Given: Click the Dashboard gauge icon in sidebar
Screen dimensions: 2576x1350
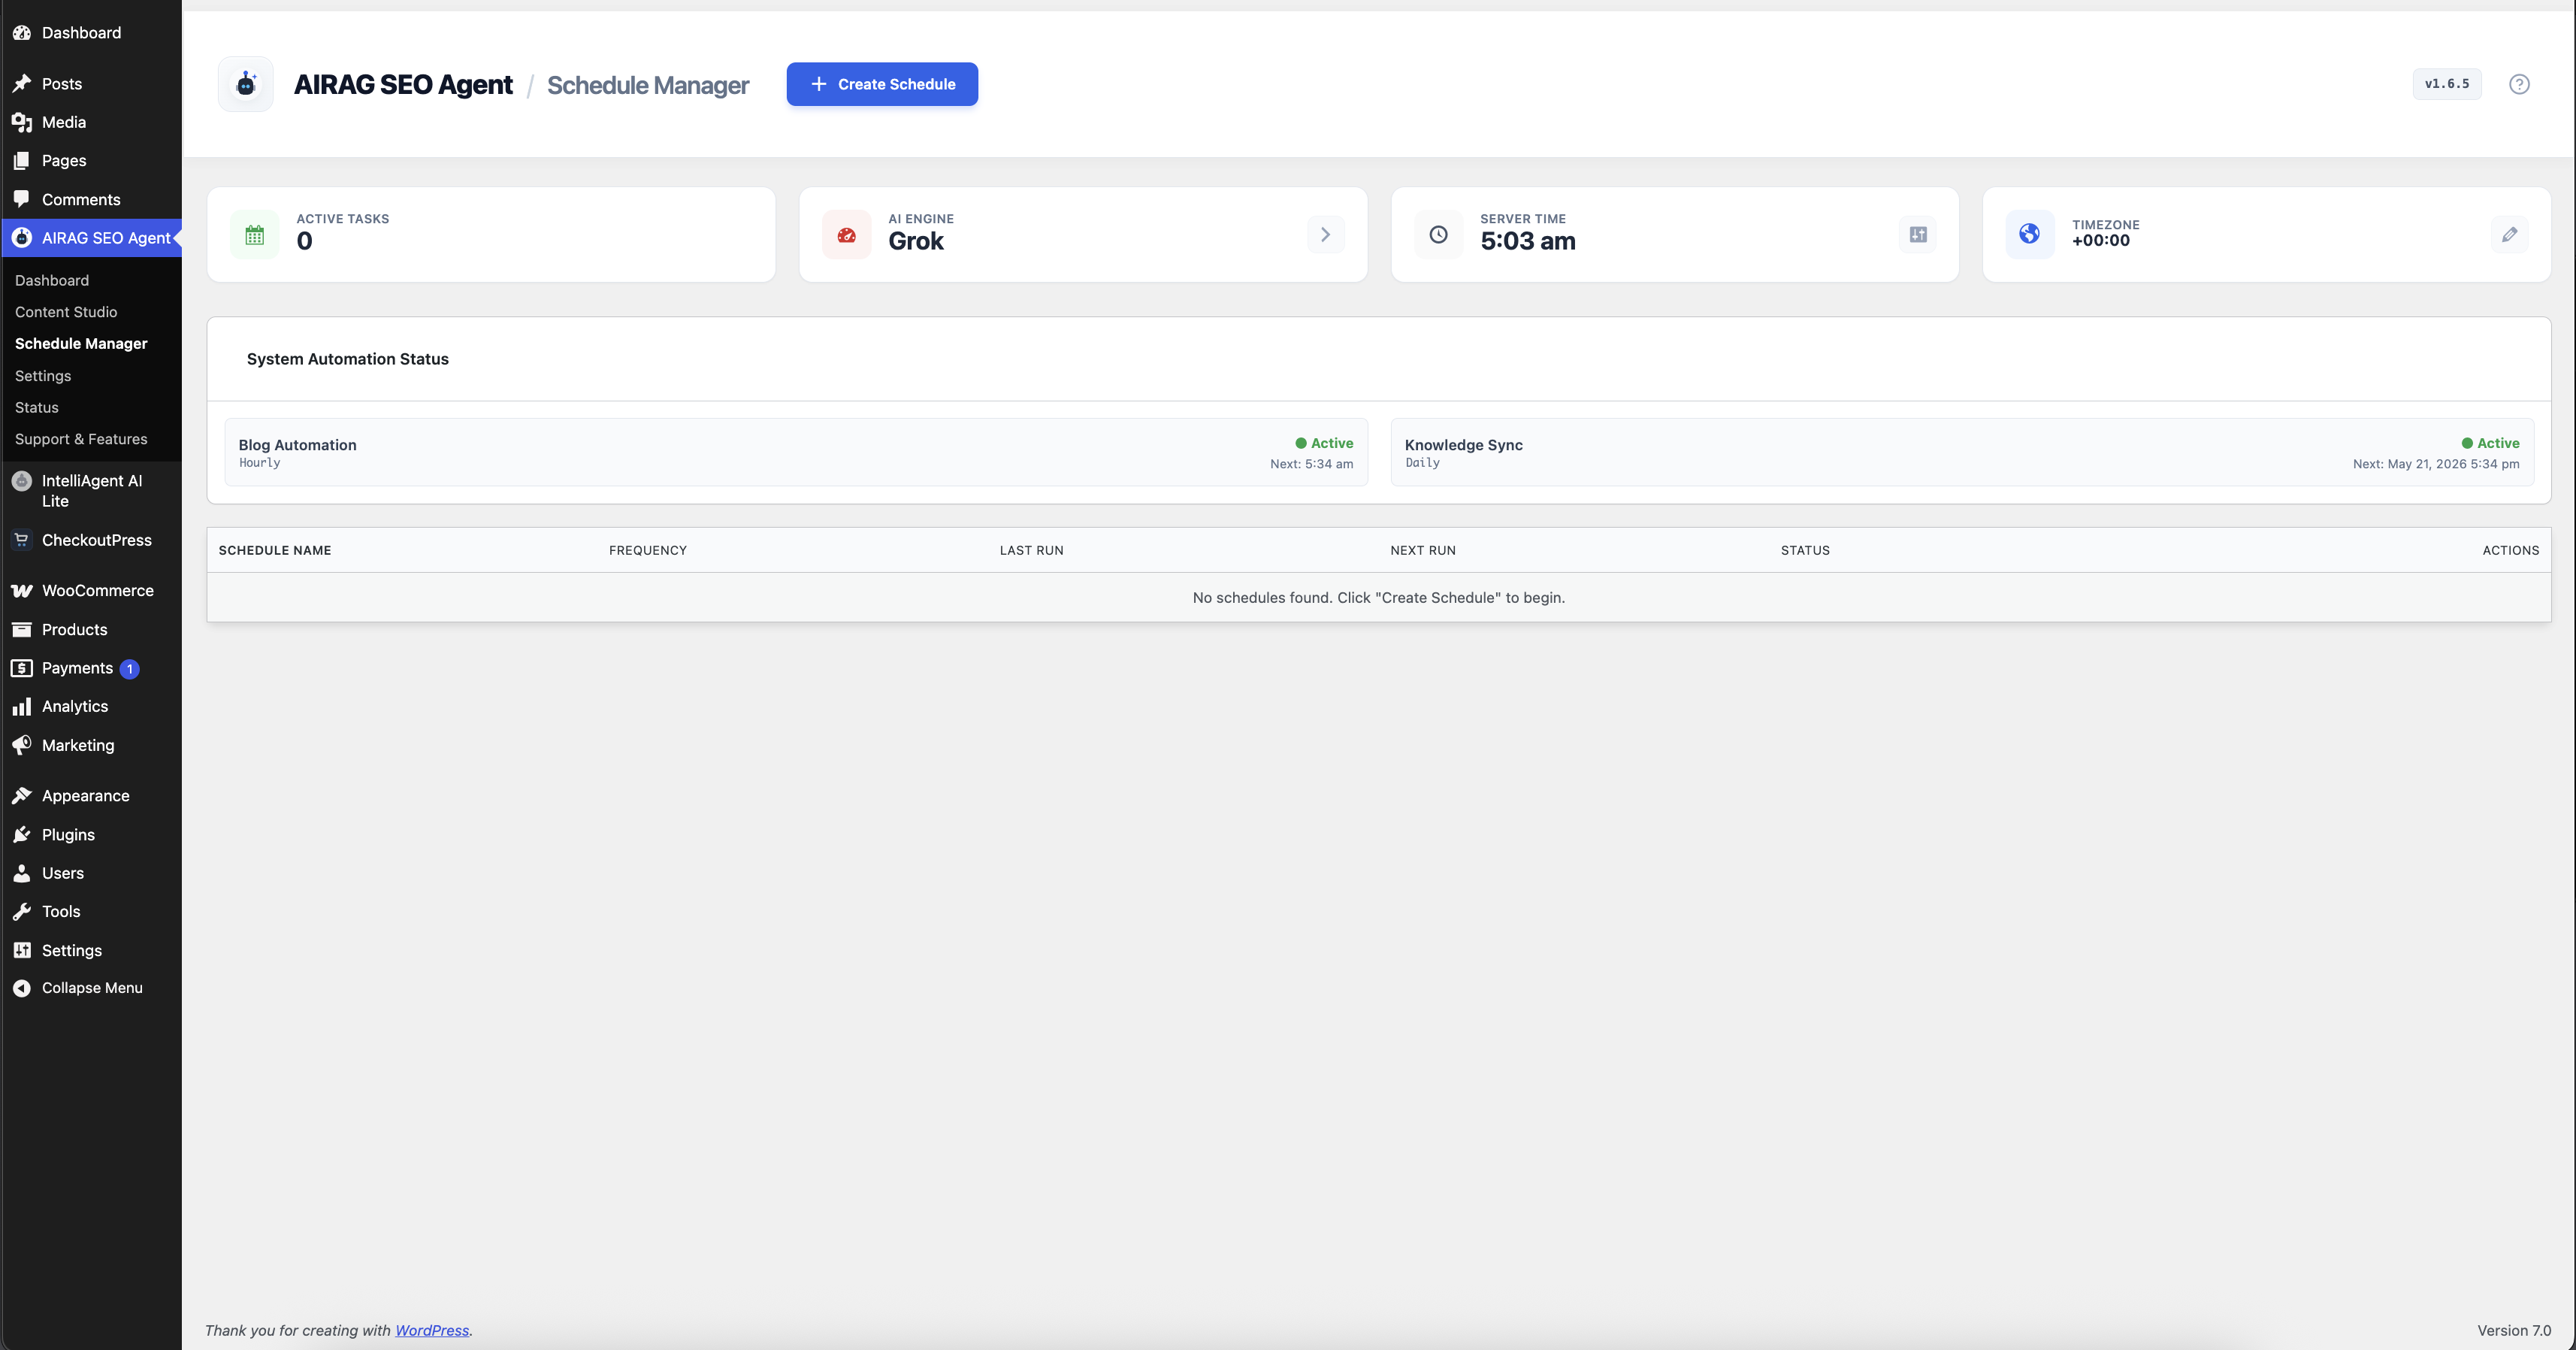Looking at the screenshot, I should tap(22, 33).
